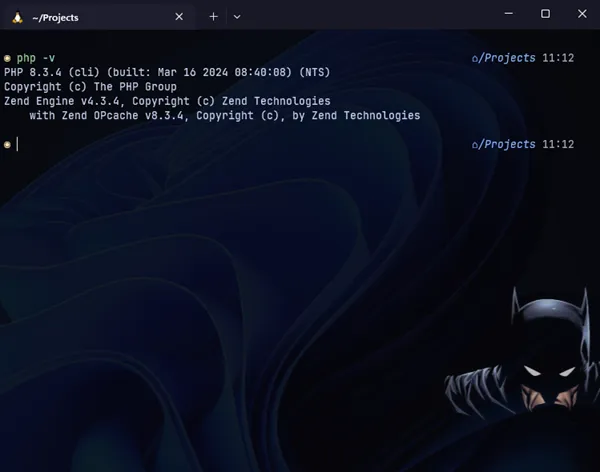600x472 pixels.
Task: Click the 'Copyright (c) The PHP Group' line
Action: (x=90, y=87)
